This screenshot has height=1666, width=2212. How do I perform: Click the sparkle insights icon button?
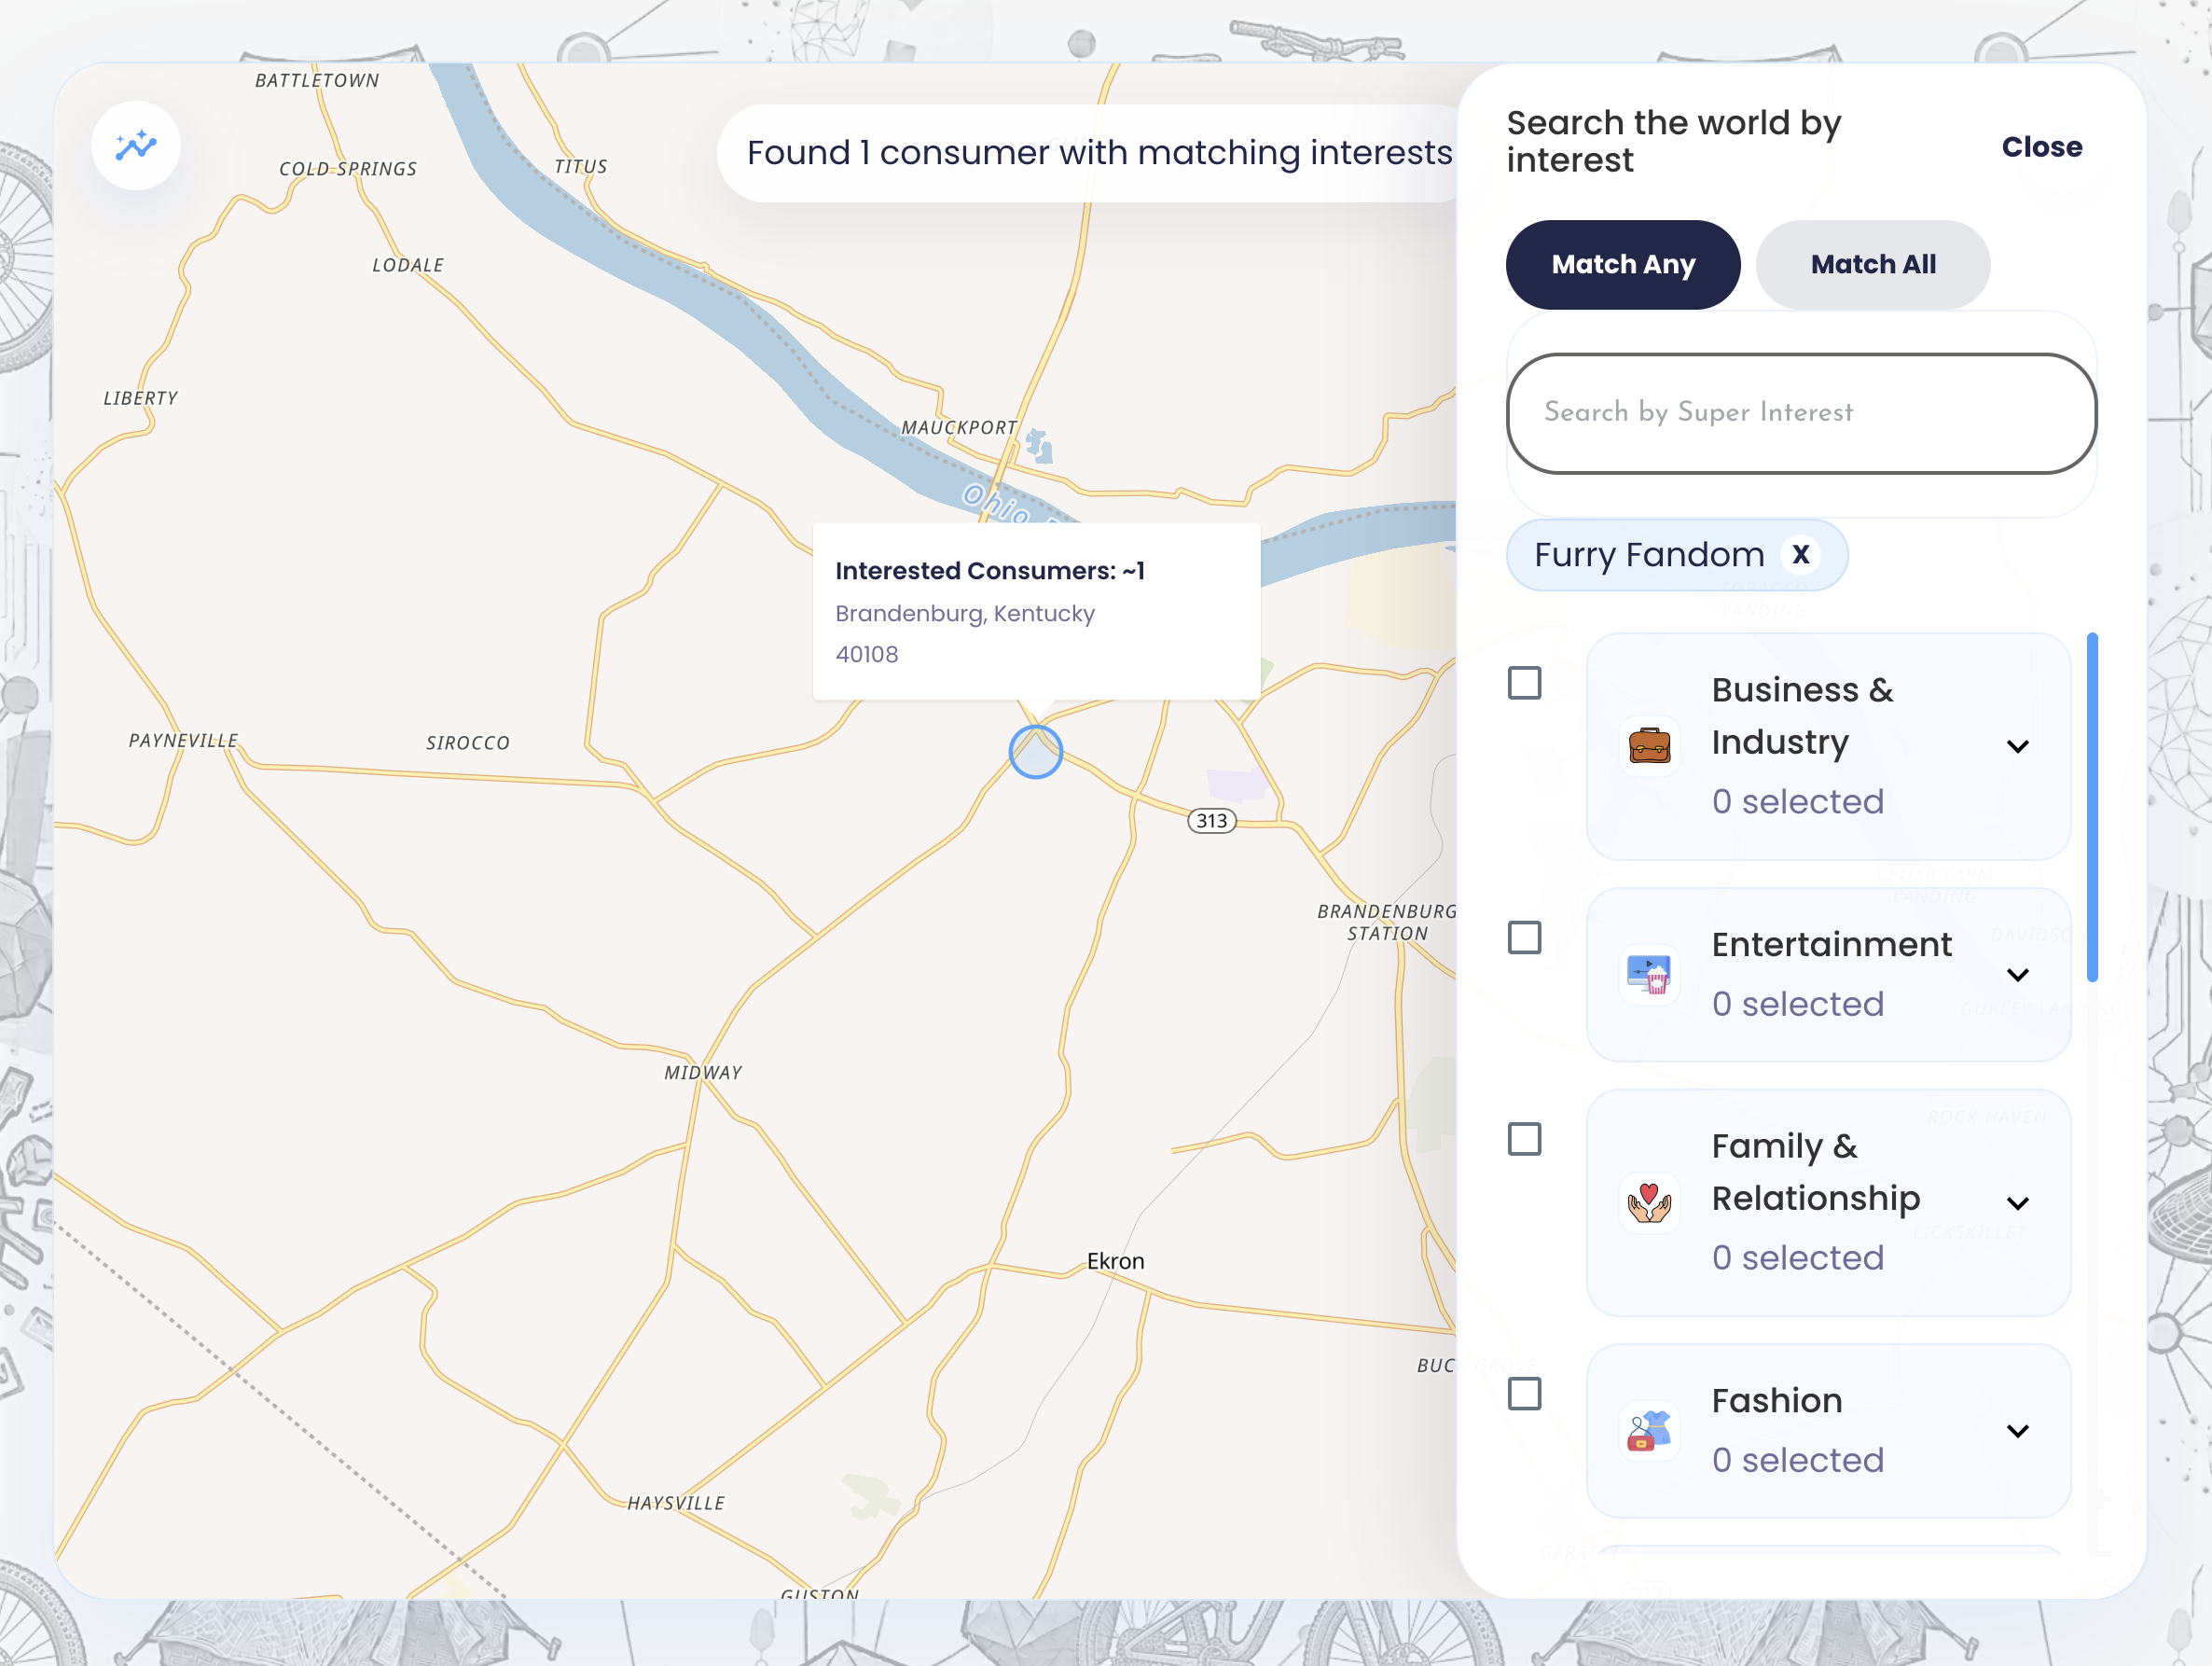136,146
